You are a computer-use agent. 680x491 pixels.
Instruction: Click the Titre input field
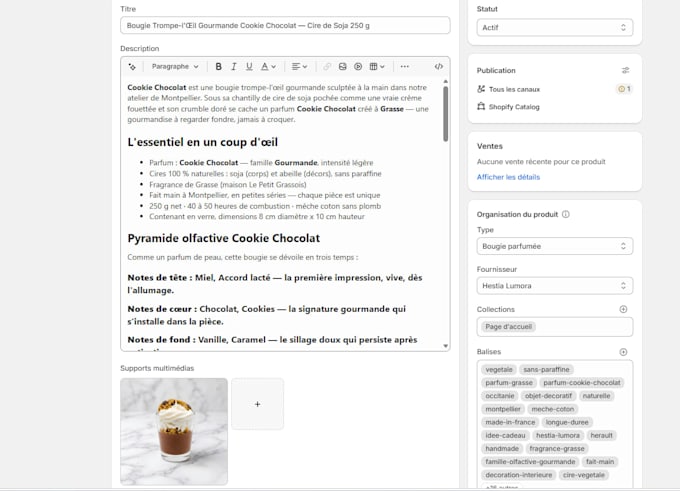pos(285,26)
